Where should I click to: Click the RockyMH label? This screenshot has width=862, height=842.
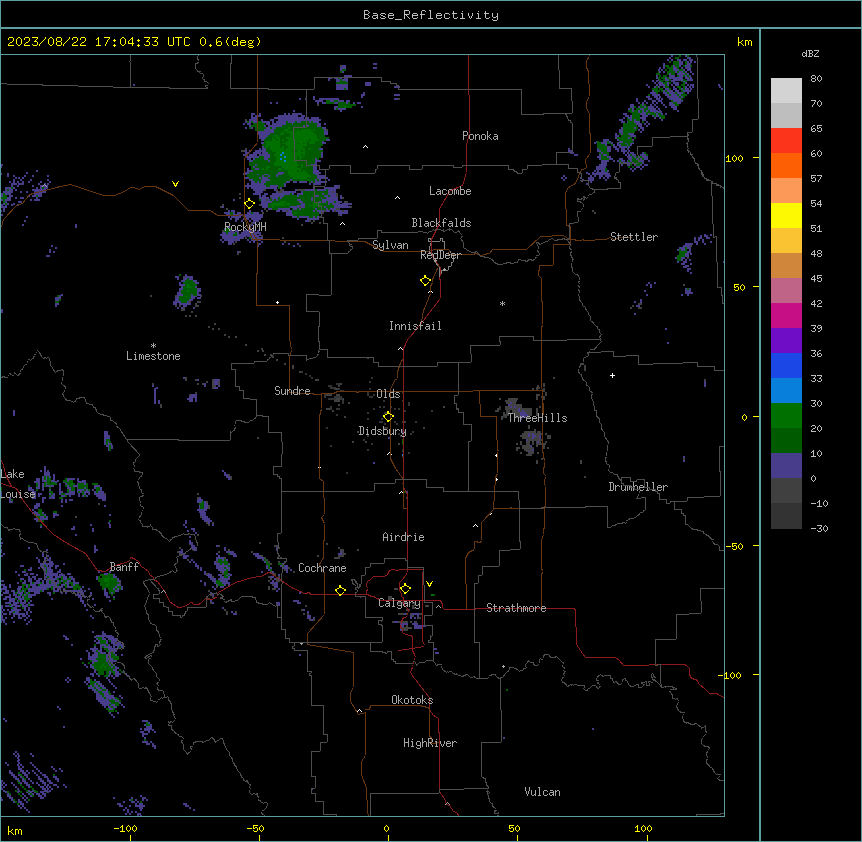(245, 227)
